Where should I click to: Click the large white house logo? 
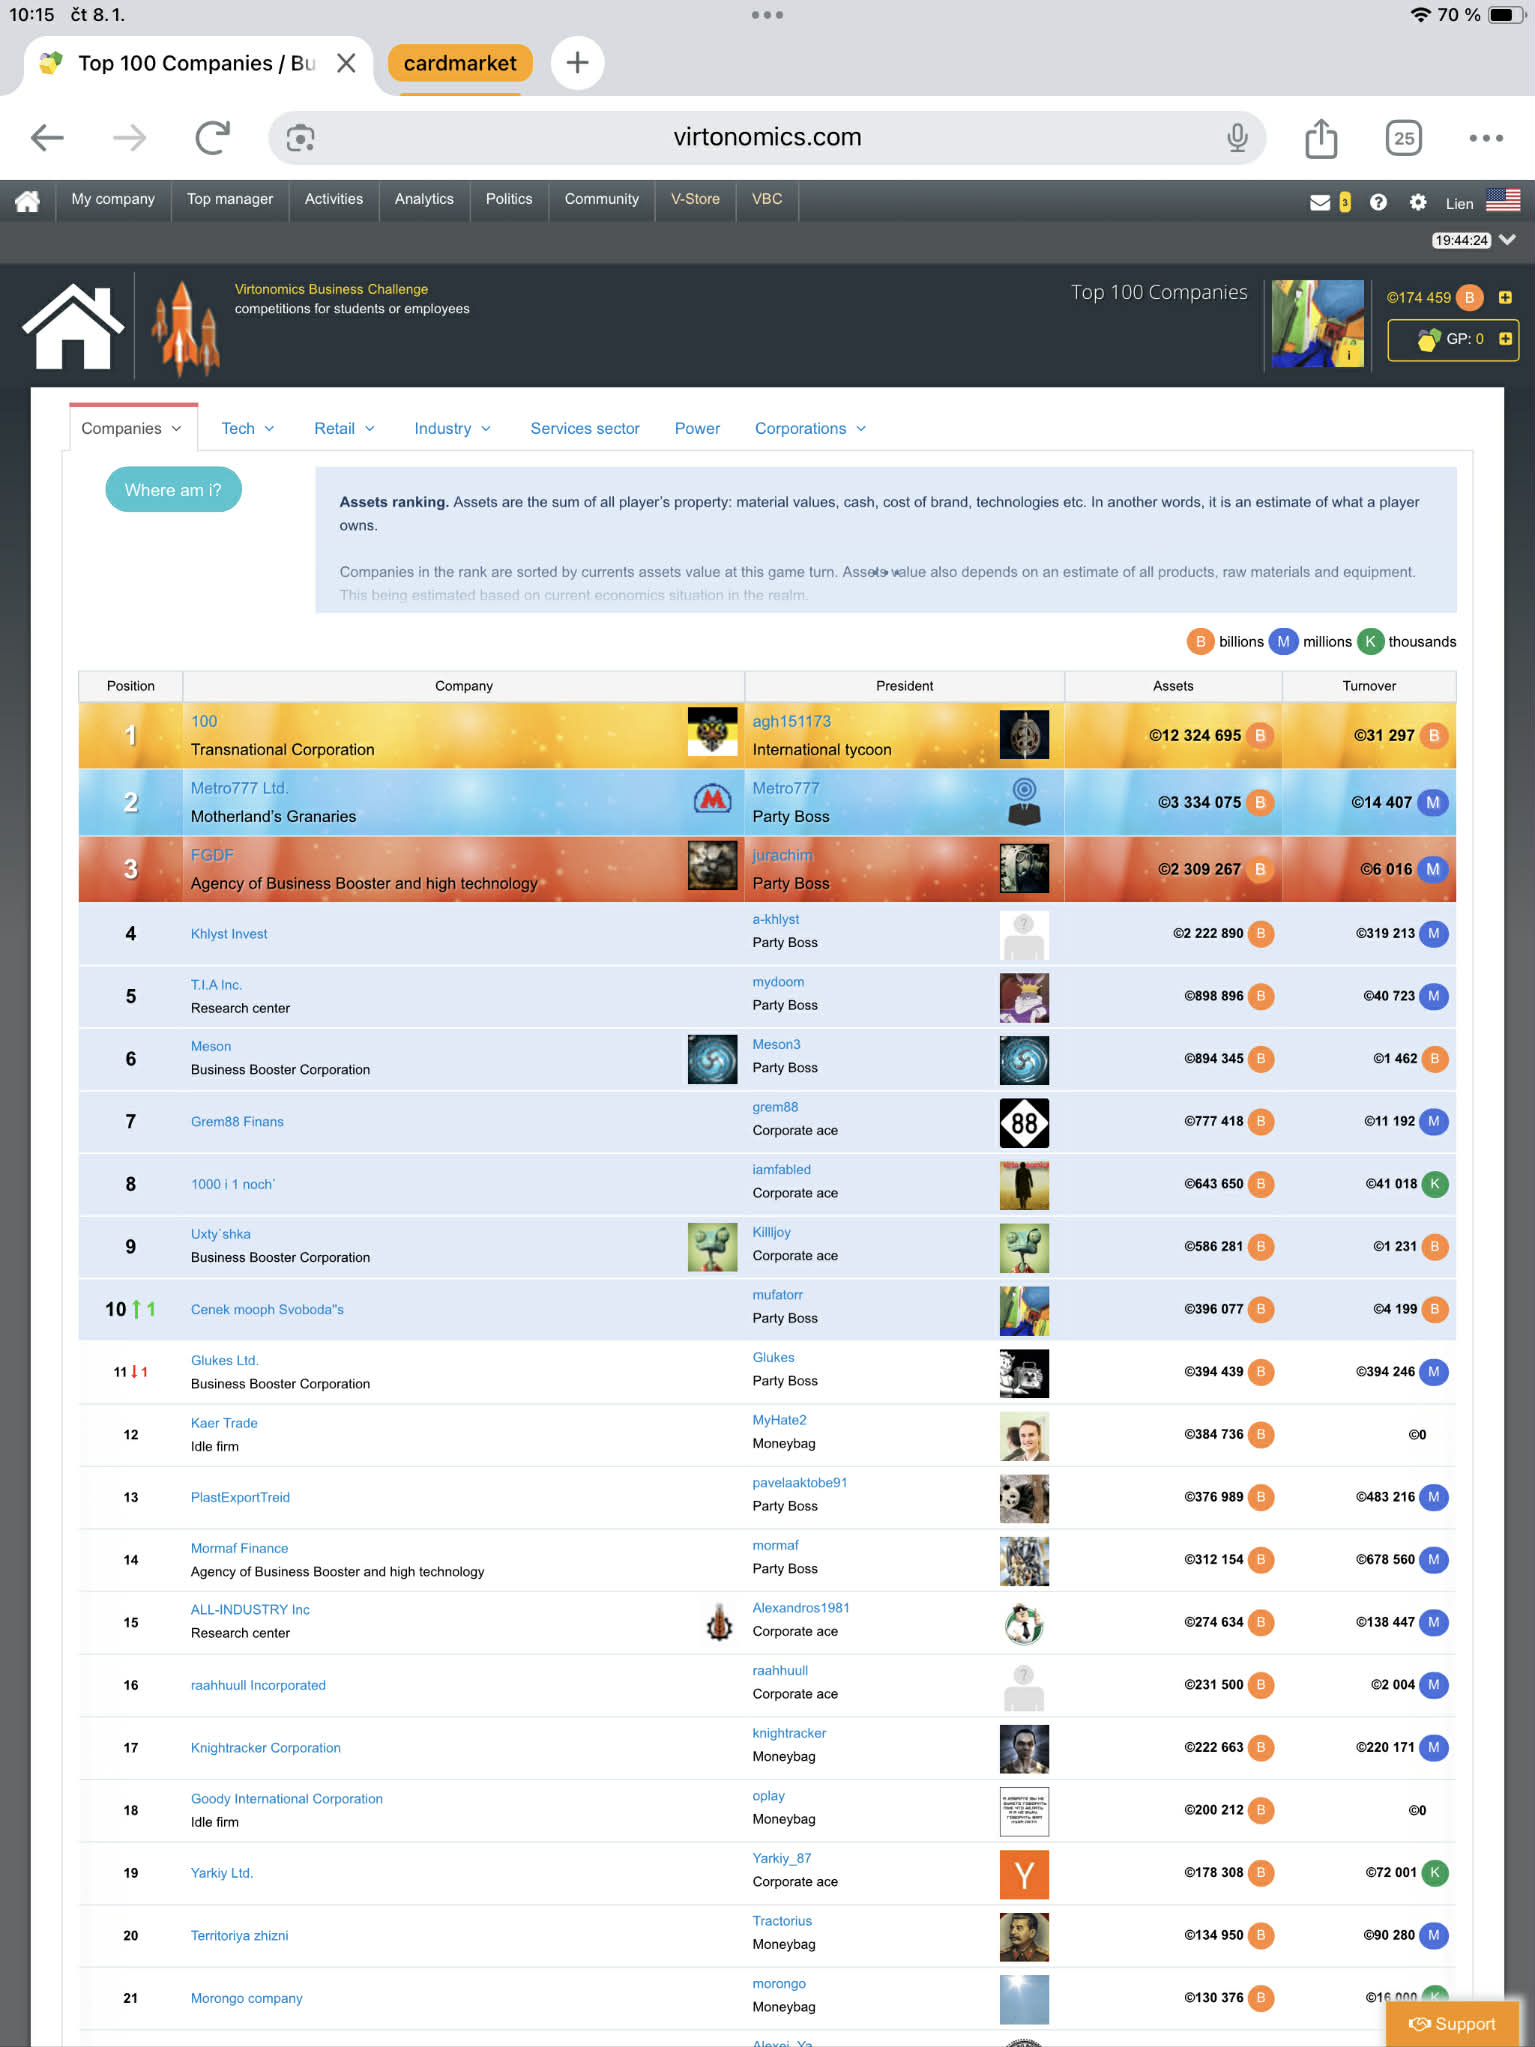(x=73, y=326)
